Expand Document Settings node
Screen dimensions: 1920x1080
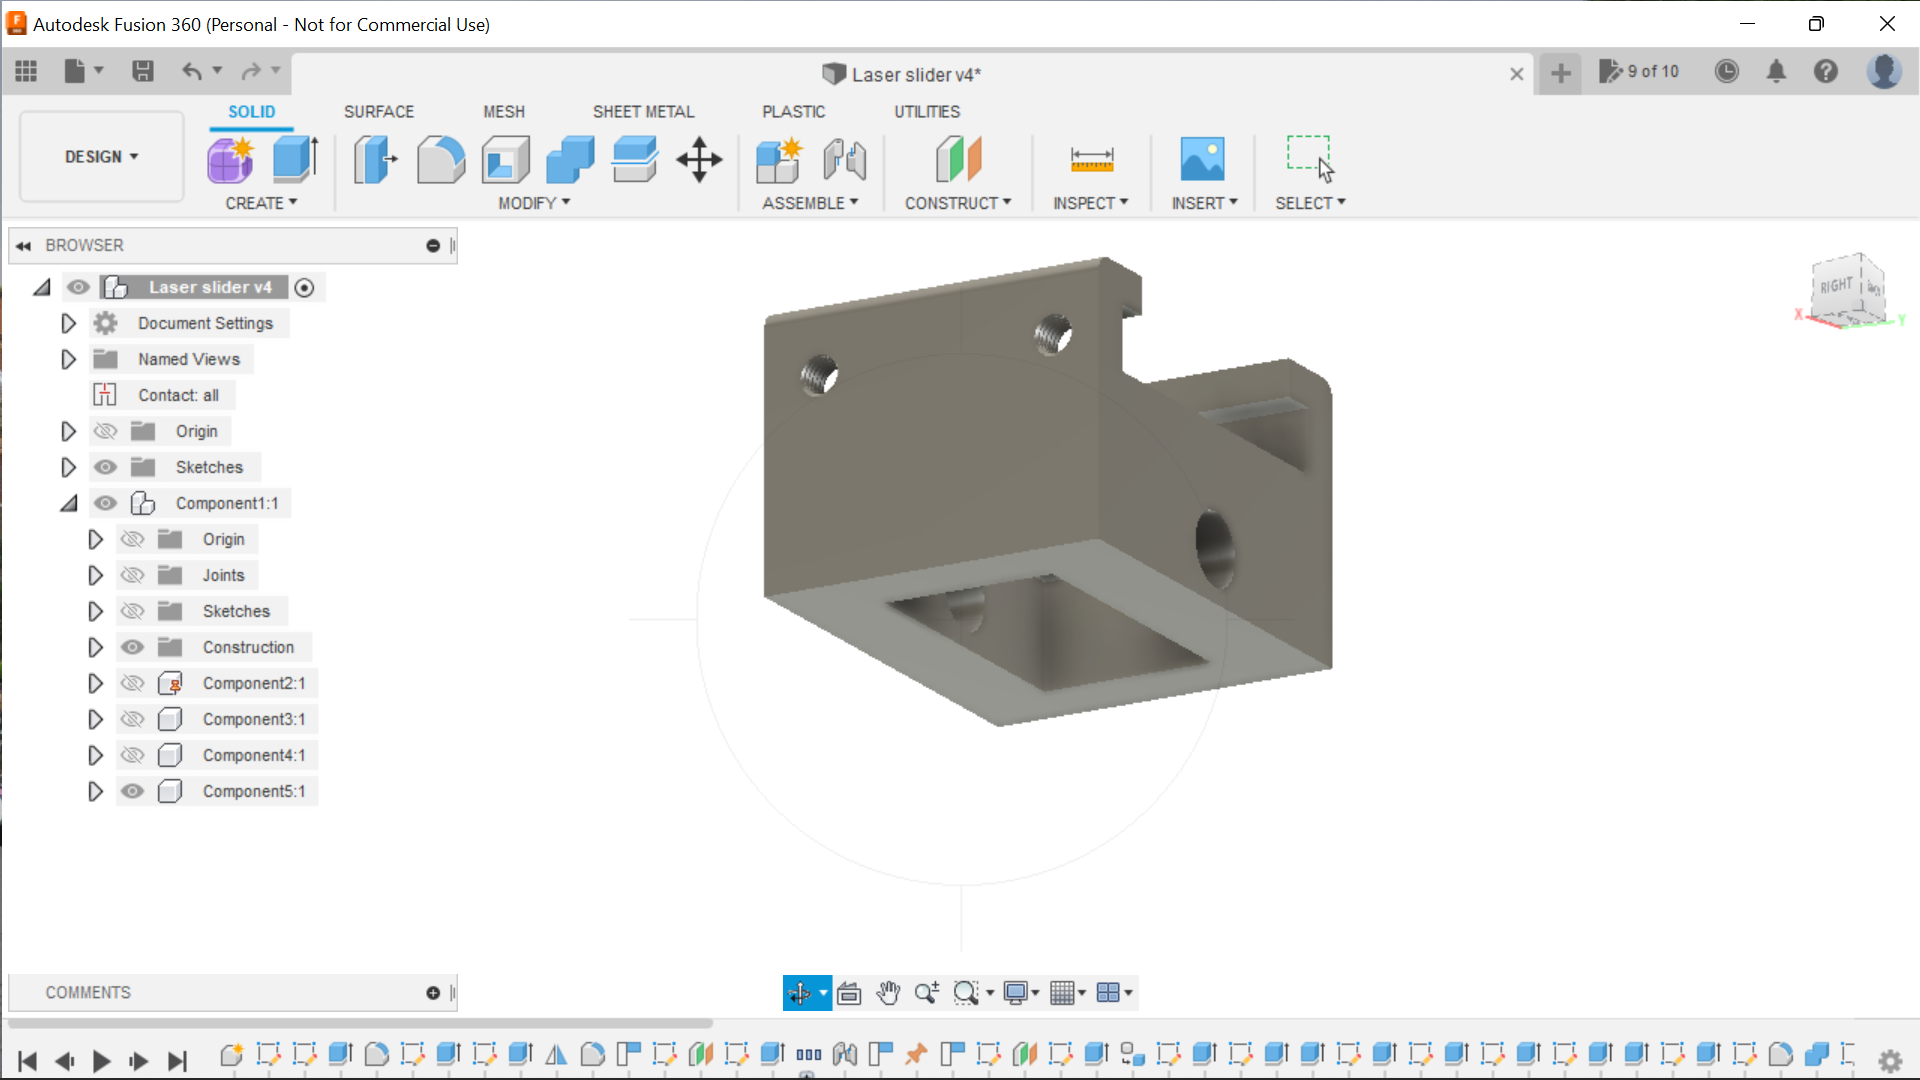pos(68,324)
